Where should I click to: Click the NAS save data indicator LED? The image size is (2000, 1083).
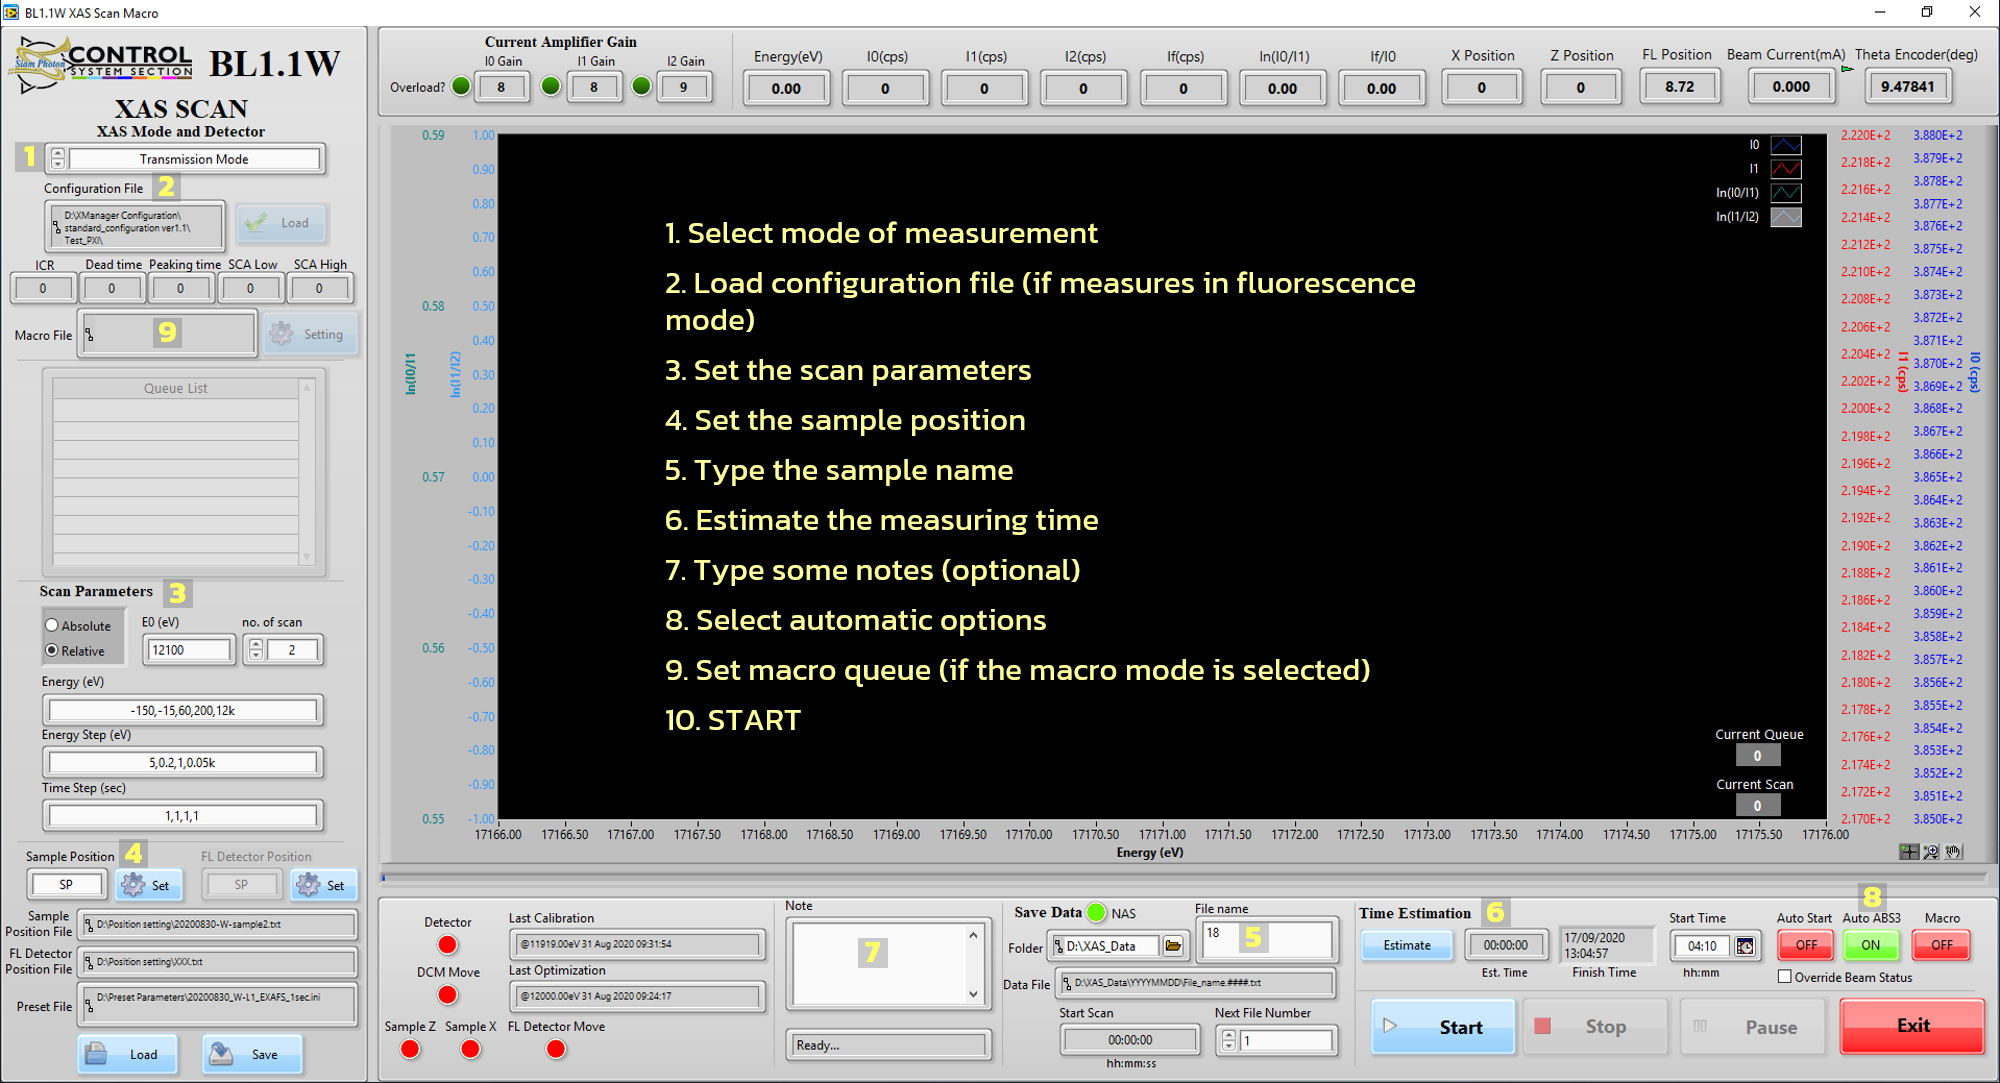pyautogui.click(x=1097, y=912)
